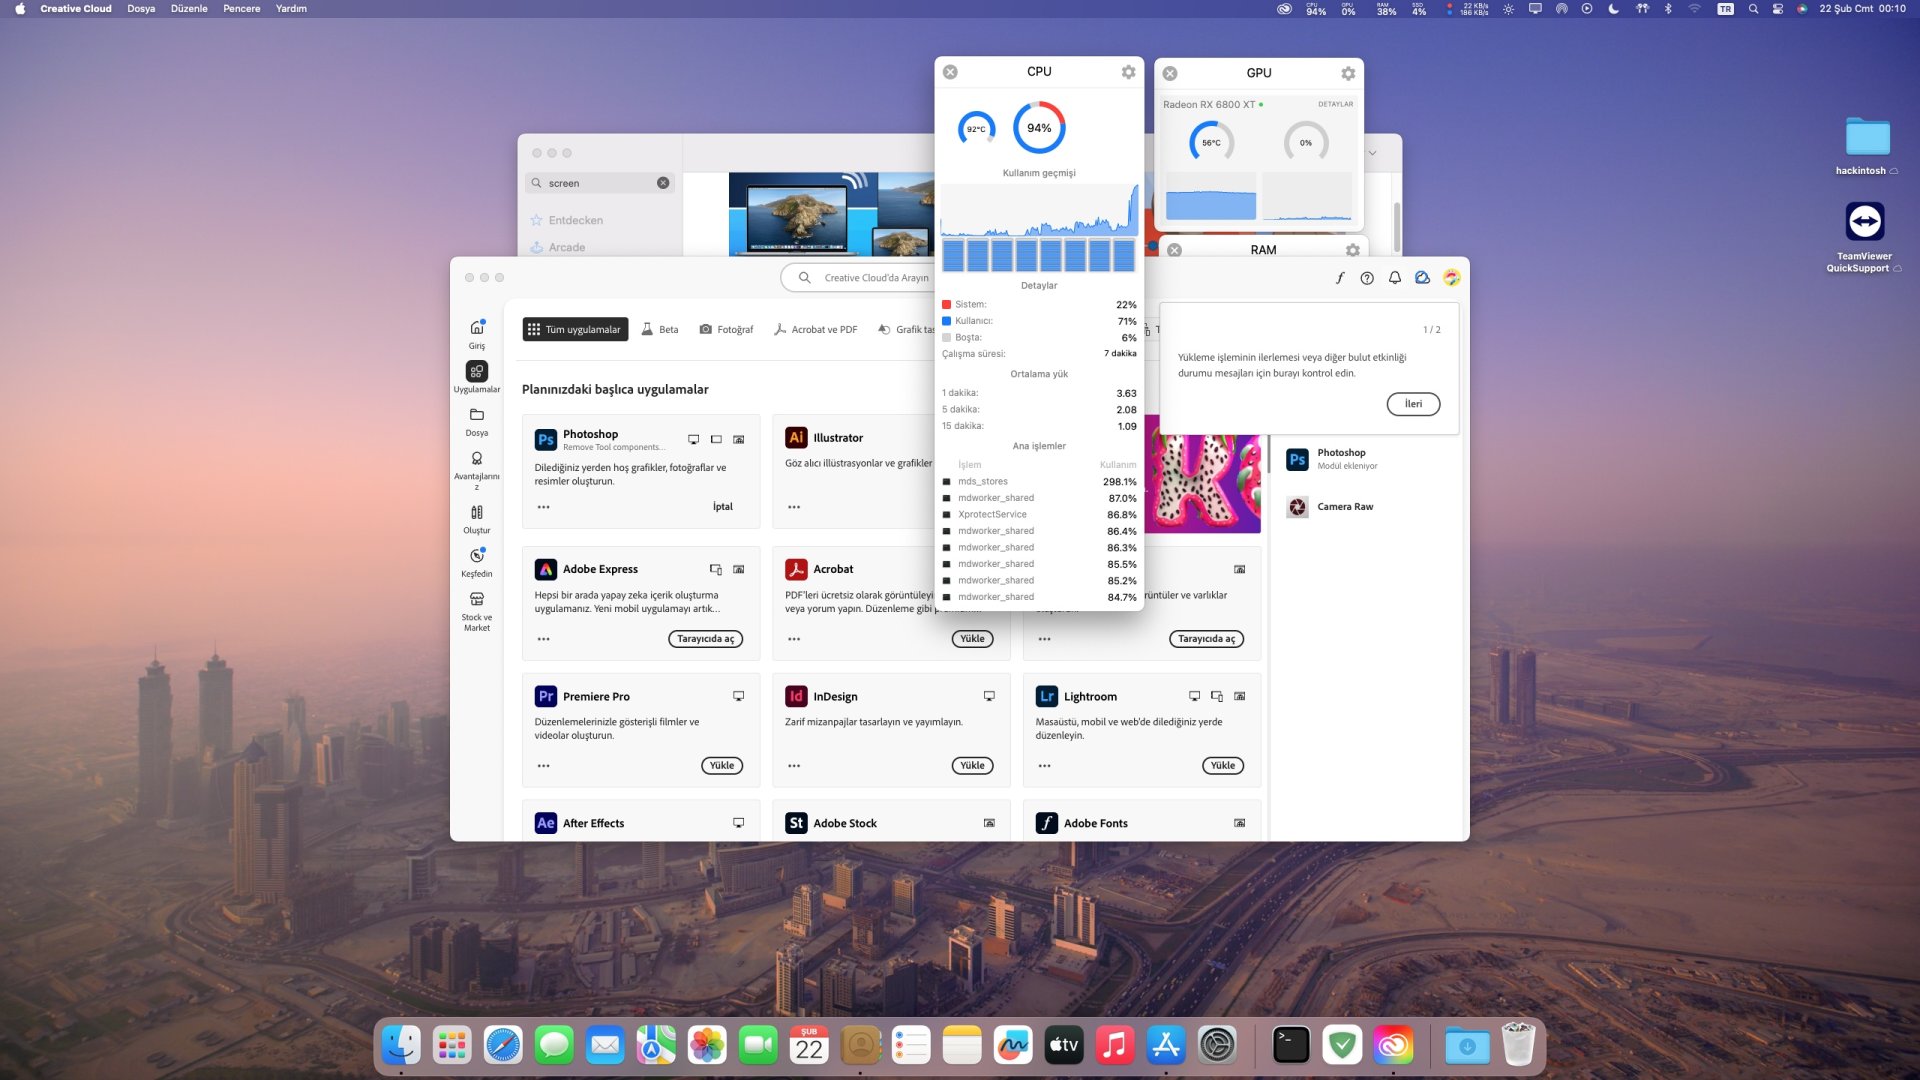Open Stock ve Market sidebar icon
Screen dimensions: 1920x1080
(477, 599)
